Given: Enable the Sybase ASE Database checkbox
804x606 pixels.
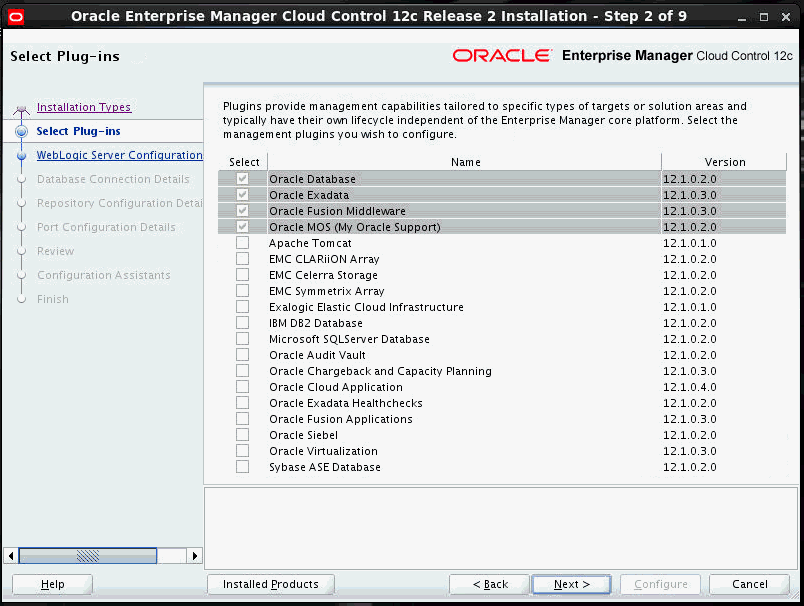Looking at the screenshot, I should coord(243,467).
